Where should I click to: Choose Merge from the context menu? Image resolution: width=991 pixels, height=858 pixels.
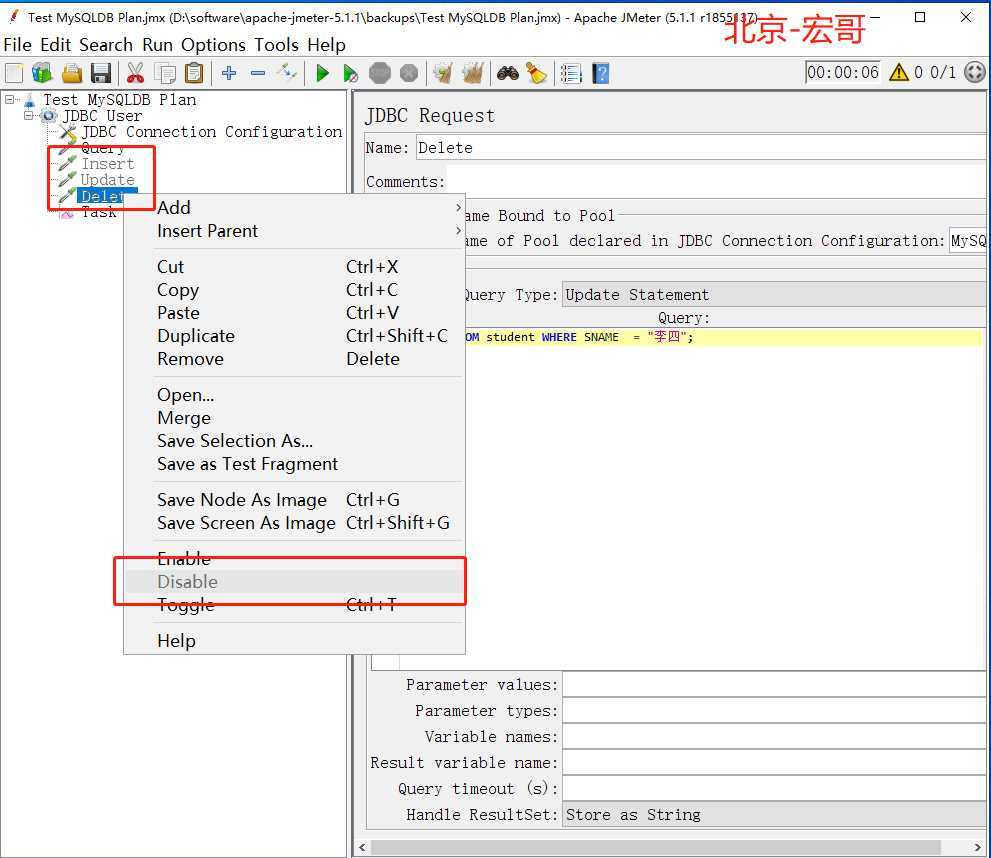click(295, 418)
